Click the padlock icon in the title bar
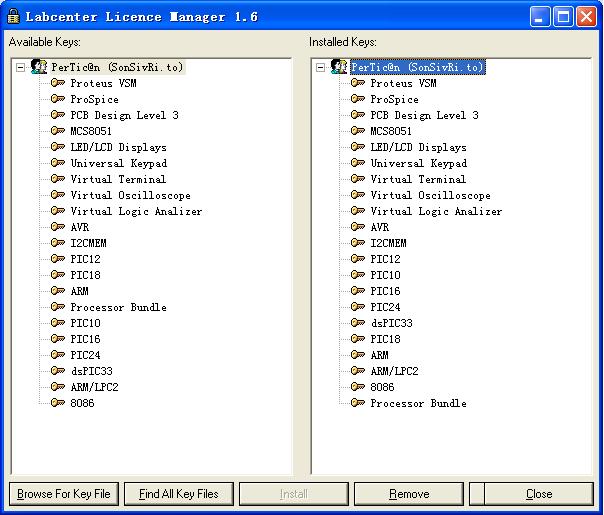This screenshot has height=515, width=604. [x=13, y=16]
